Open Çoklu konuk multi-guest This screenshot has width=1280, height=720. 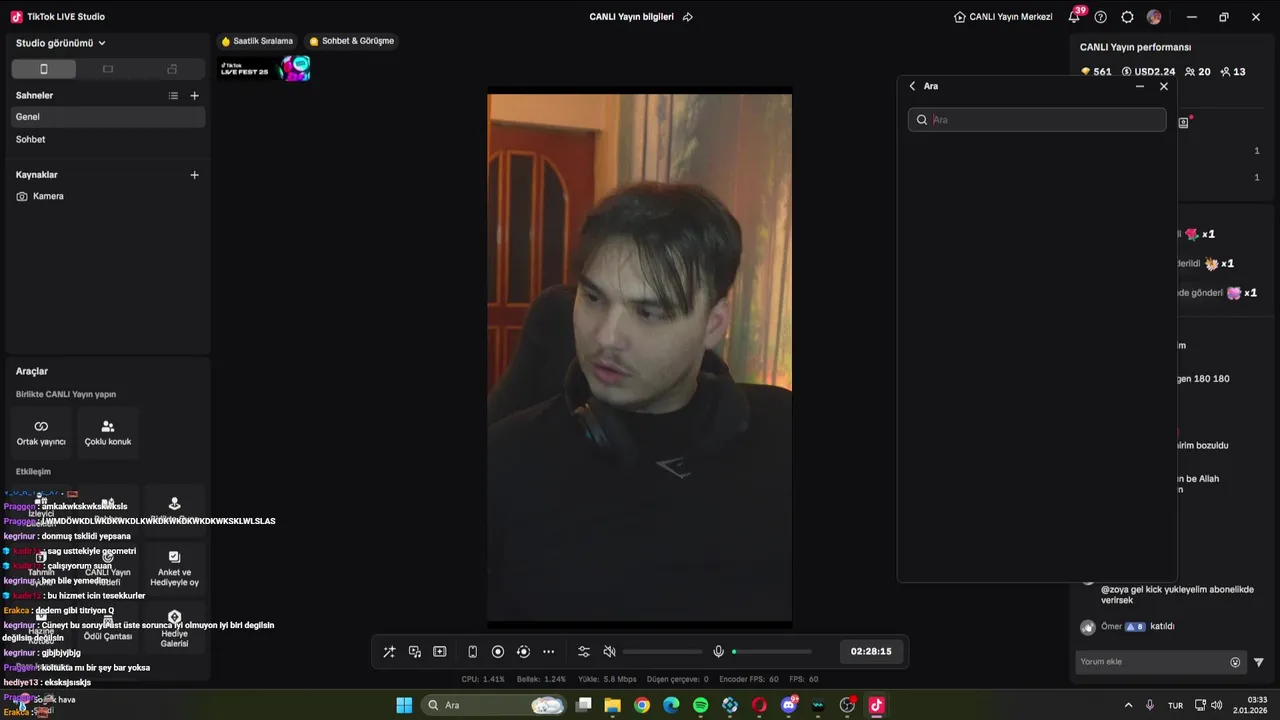(108, 433)
